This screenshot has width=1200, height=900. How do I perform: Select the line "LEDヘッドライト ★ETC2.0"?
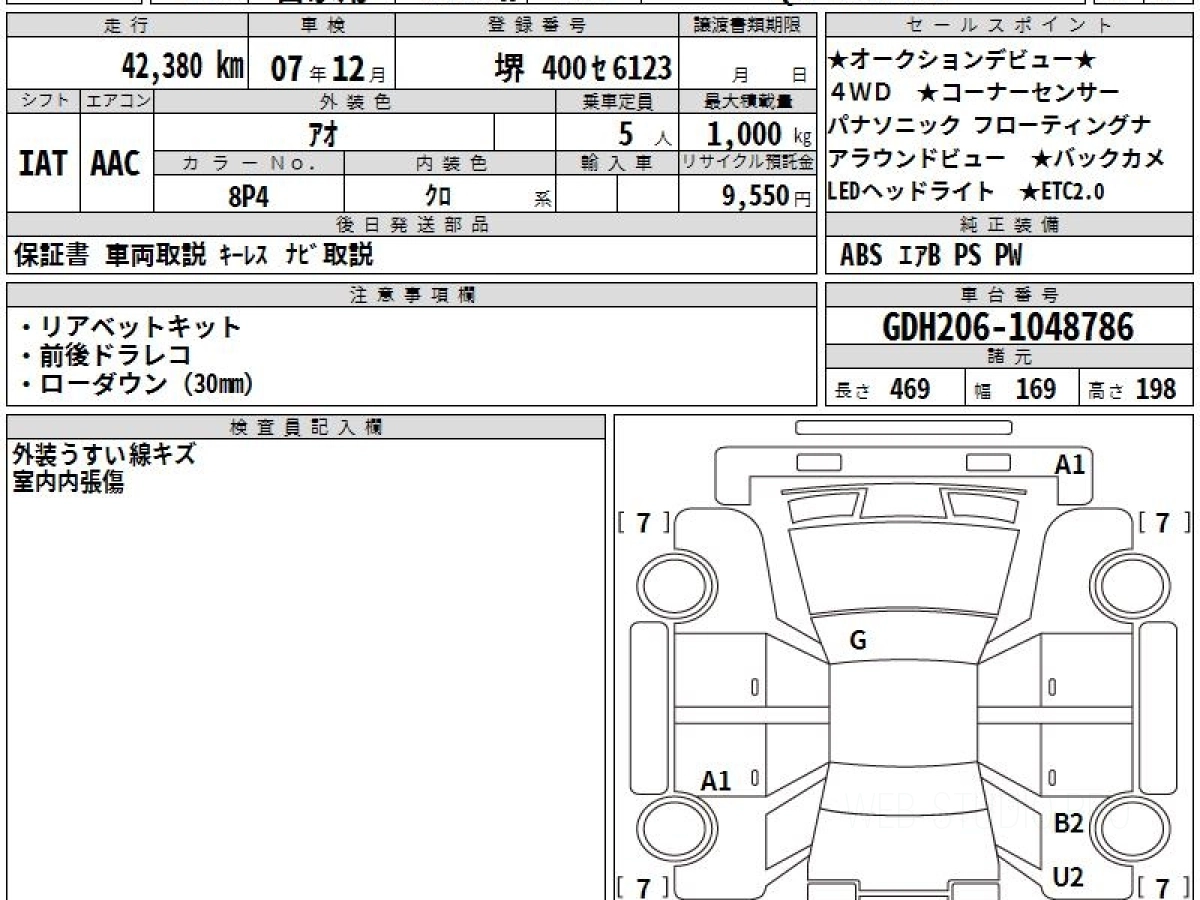pos(966,191)
